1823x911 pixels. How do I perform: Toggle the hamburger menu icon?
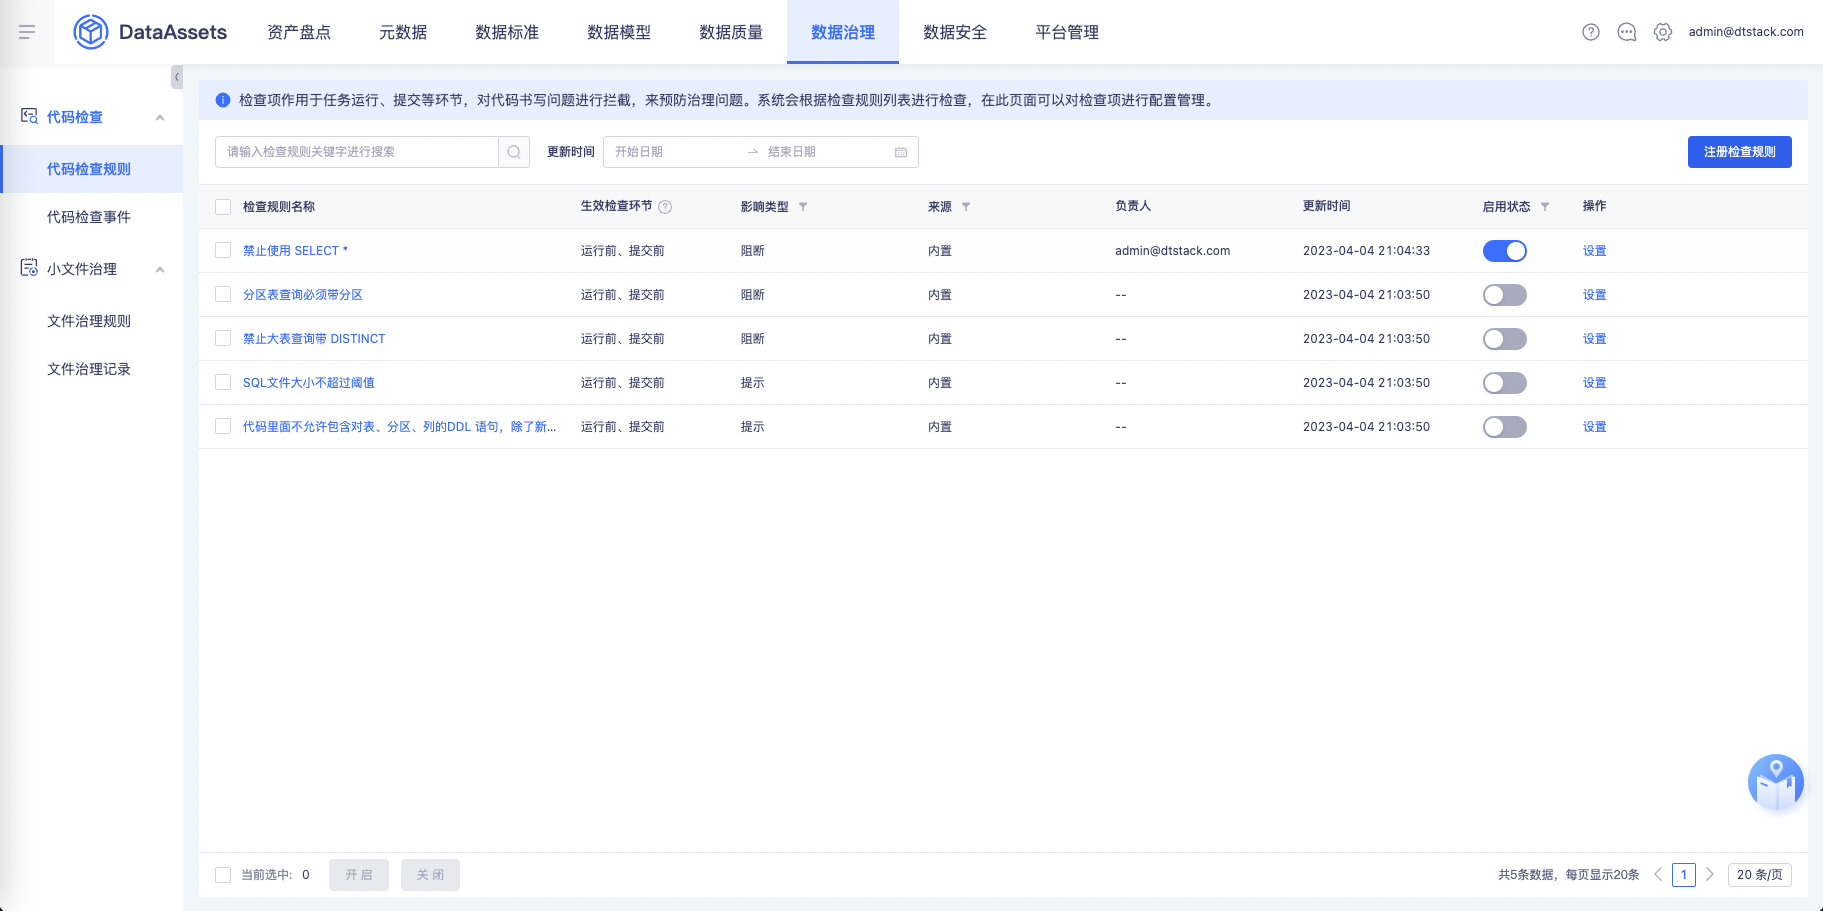click(27, 32)
